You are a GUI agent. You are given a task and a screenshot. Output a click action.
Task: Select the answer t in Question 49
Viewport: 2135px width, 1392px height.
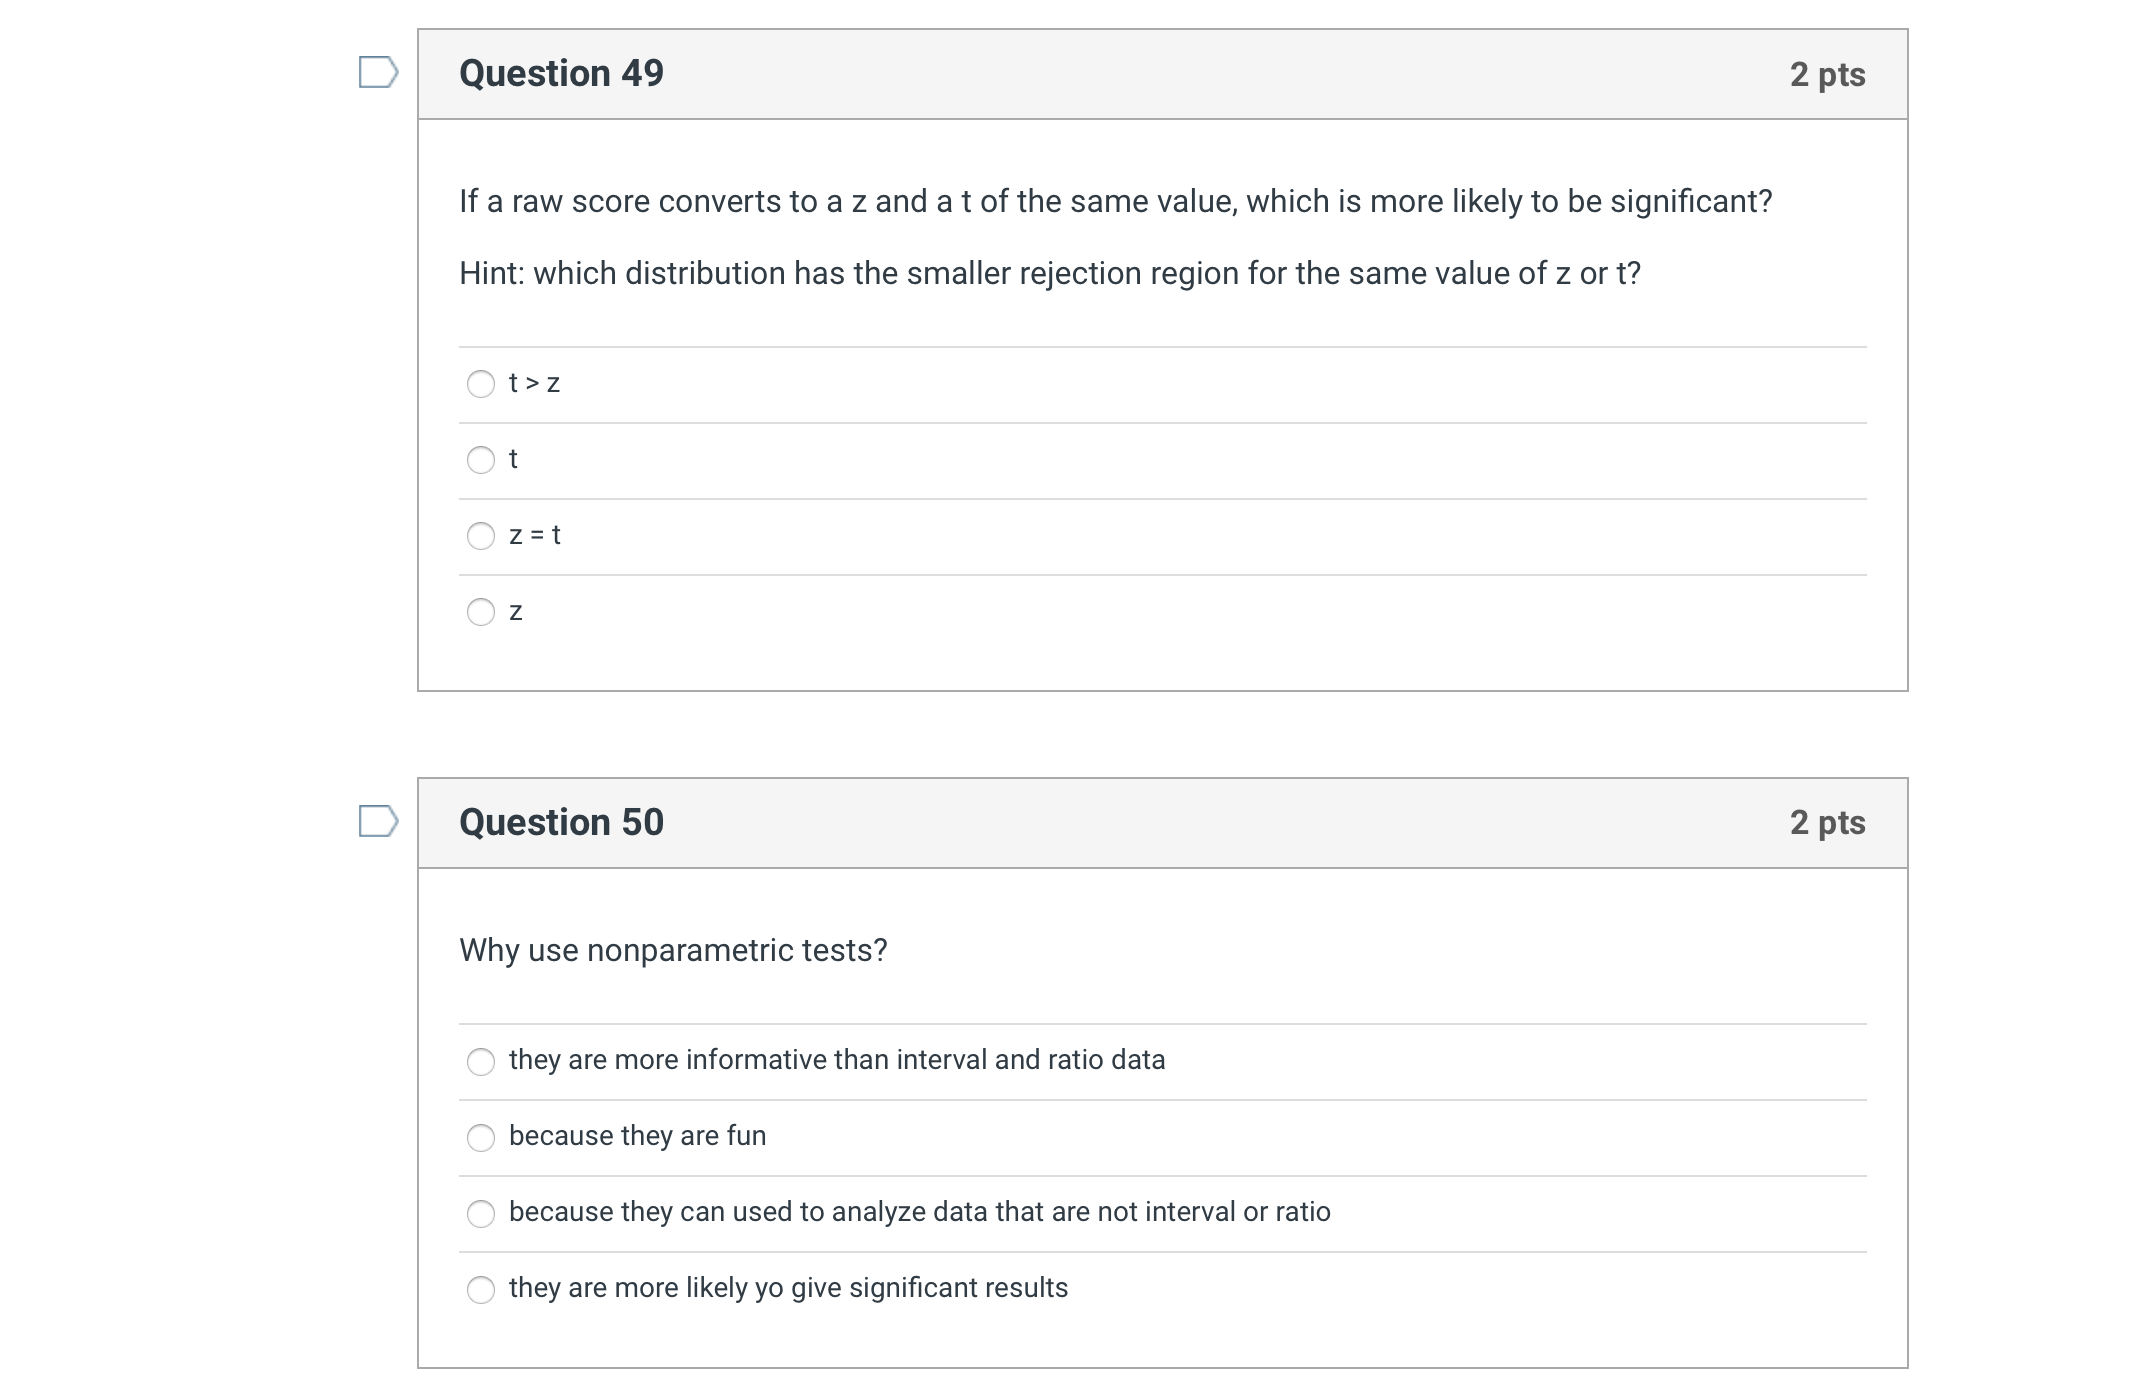click(481, 459)
